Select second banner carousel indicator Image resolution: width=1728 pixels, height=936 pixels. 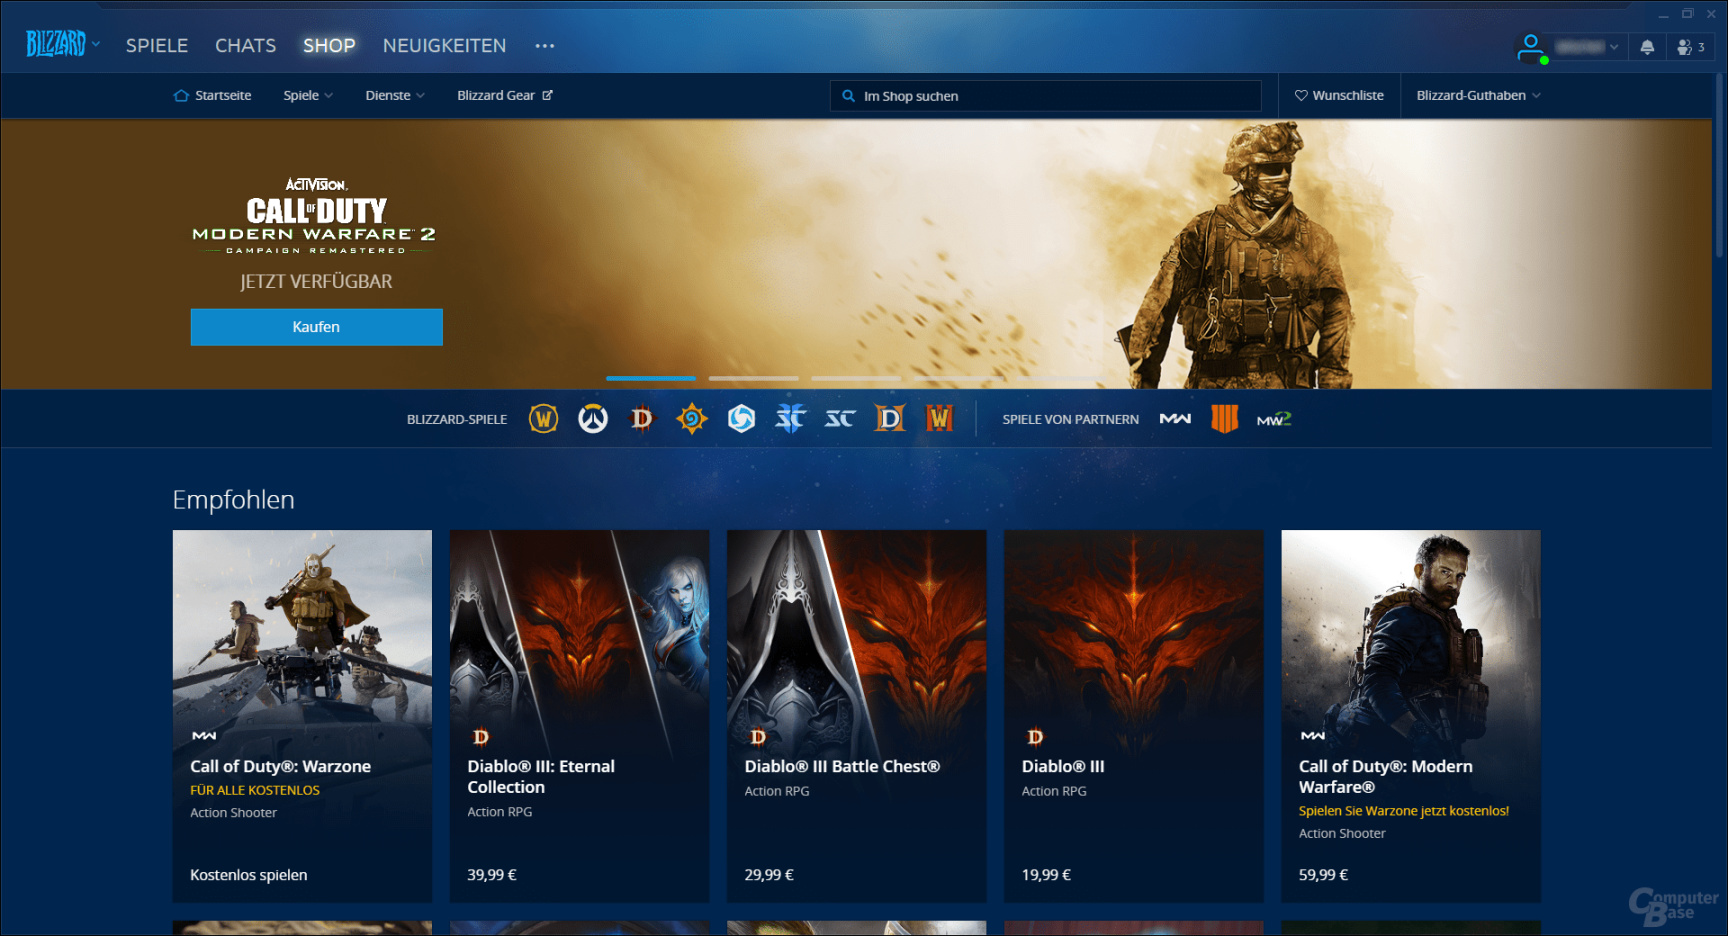754,378
